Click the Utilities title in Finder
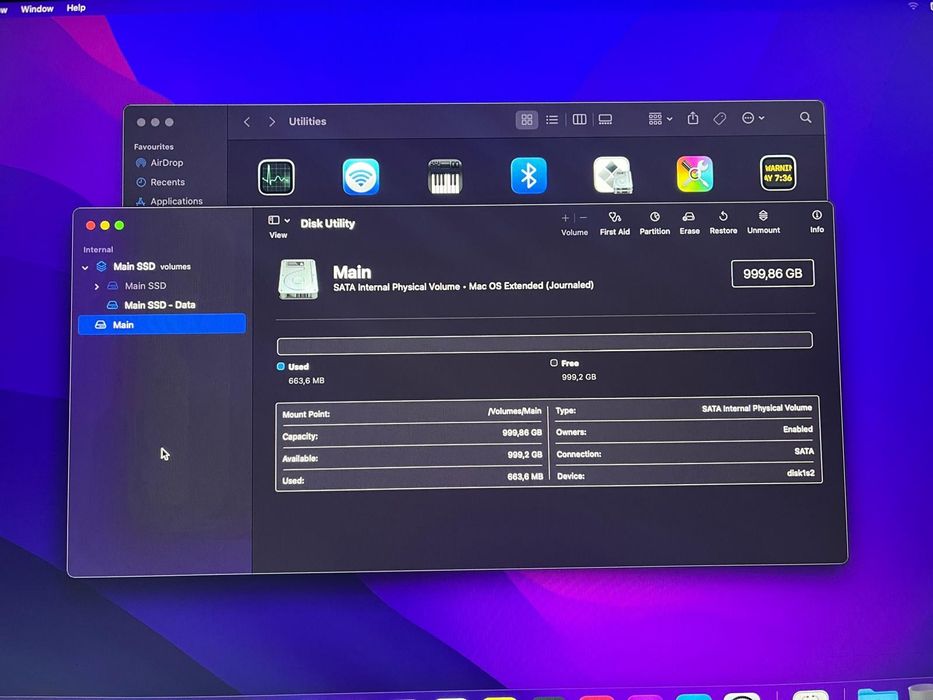This screenshot has width=933, height=700. 307,121
